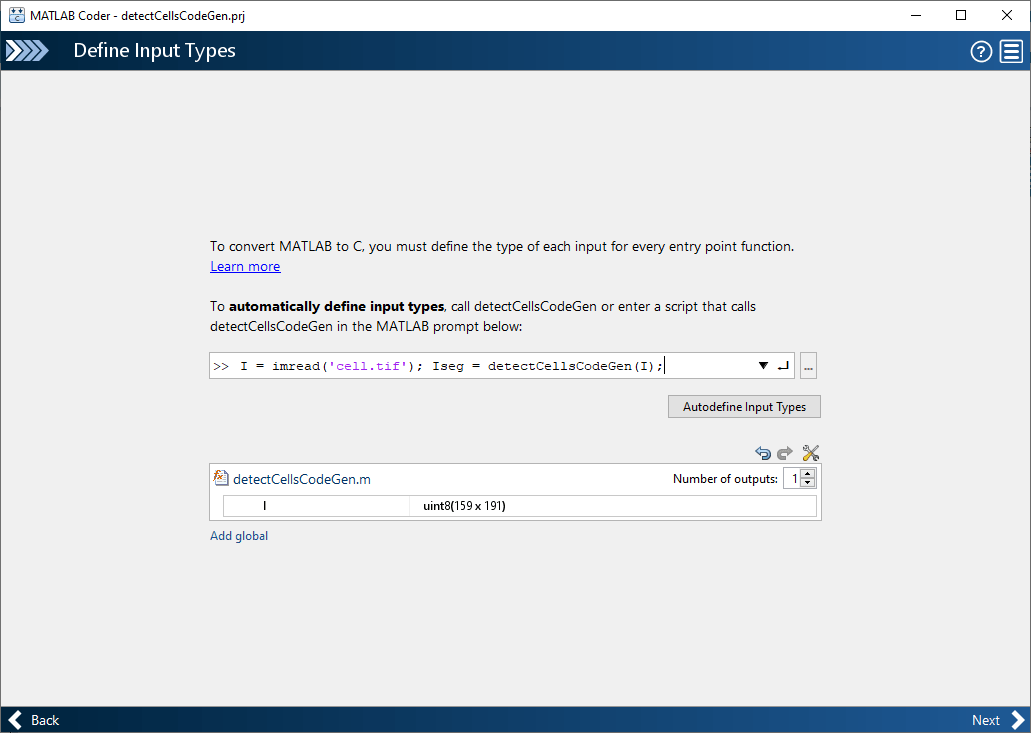Open command history dropdown arrow
This screenshot has height=733, width=1031.
763,366
